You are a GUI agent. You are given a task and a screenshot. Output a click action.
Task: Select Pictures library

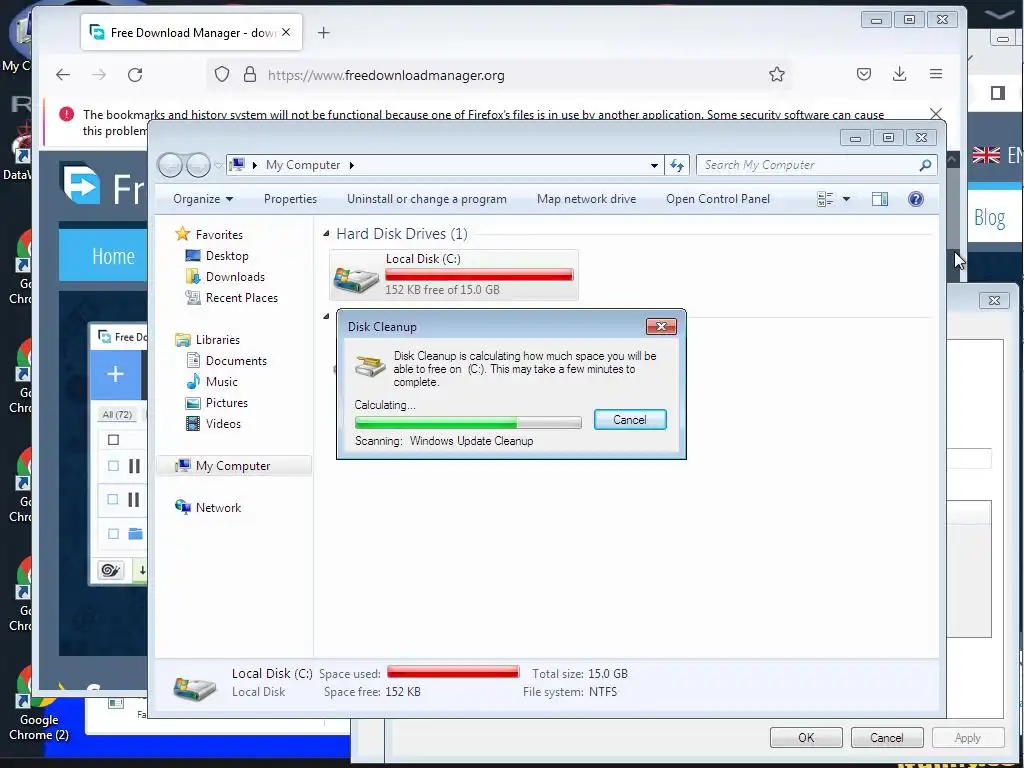click(217, 403)
